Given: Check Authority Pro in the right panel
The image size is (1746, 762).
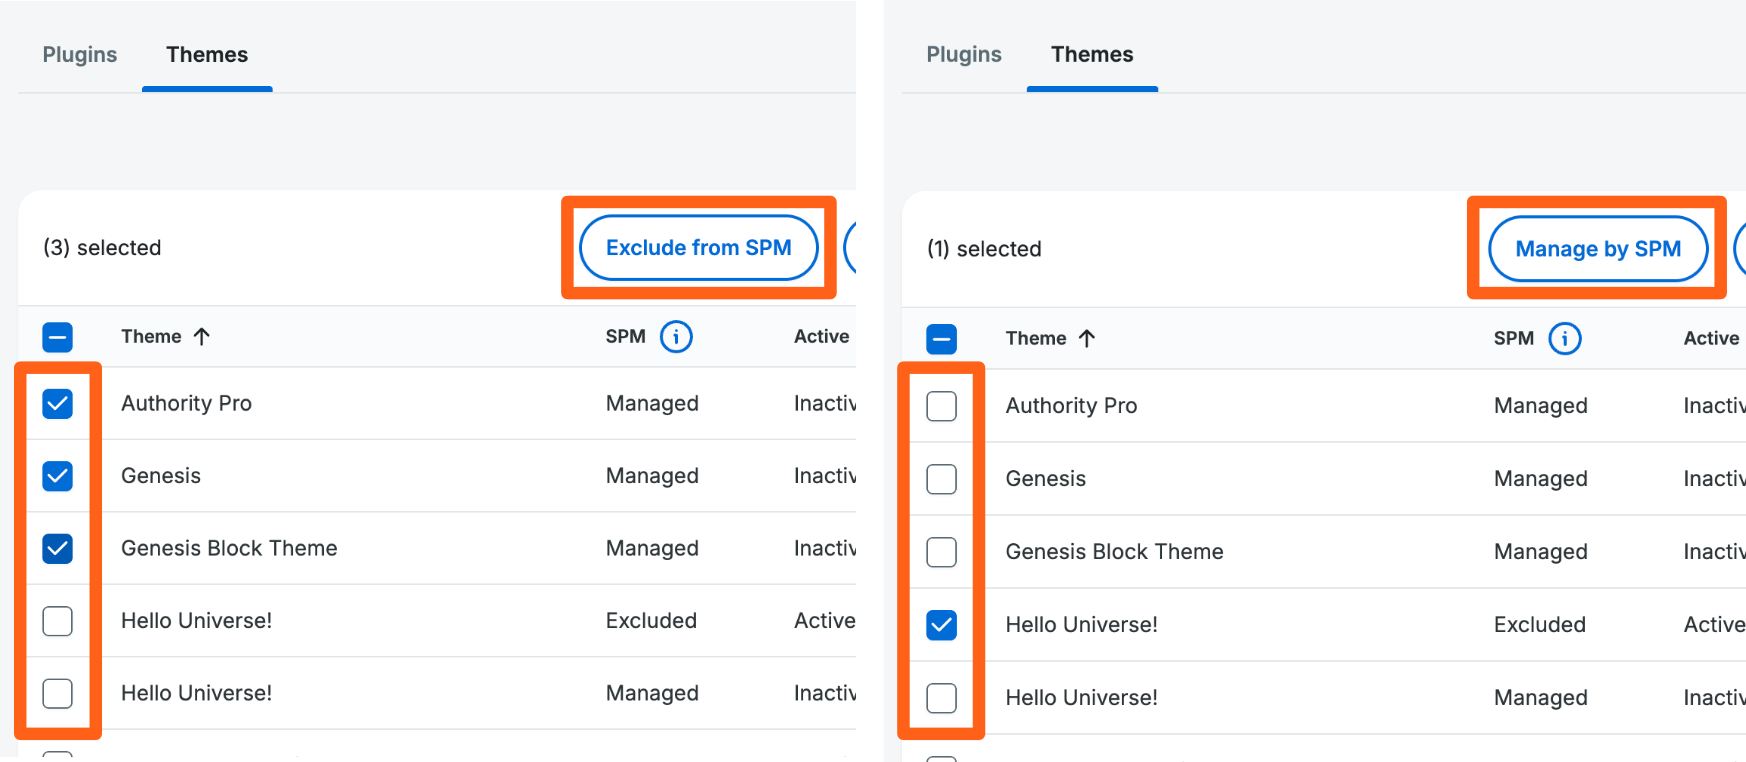Looking at the screenshot, I should pyautogui.click(x=942, y=406).
